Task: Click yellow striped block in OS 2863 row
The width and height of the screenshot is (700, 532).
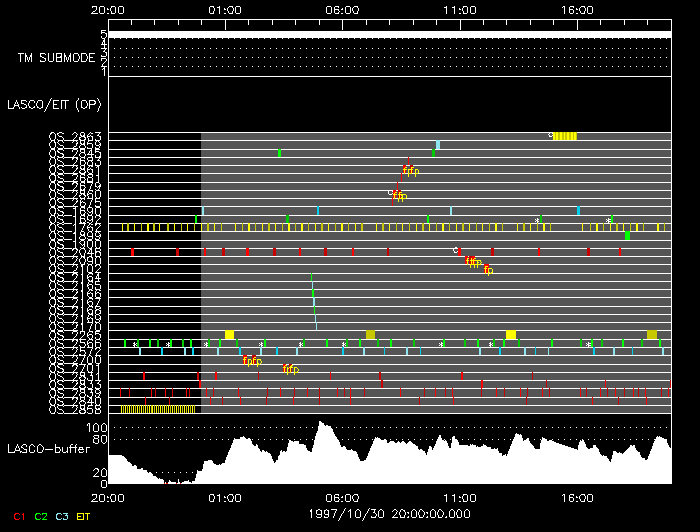Action: click(566, 136)
